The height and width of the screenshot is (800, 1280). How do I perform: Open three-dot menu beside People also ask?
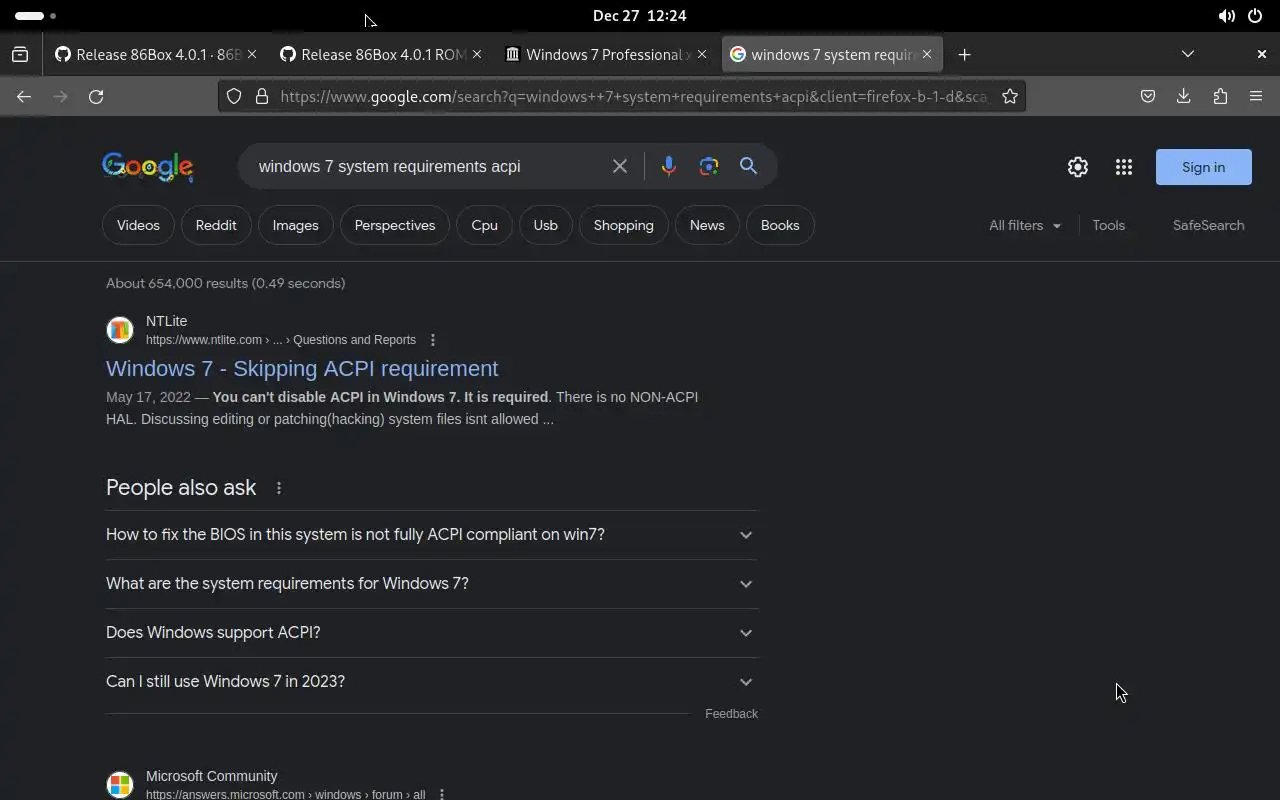[x=279, y=488]
